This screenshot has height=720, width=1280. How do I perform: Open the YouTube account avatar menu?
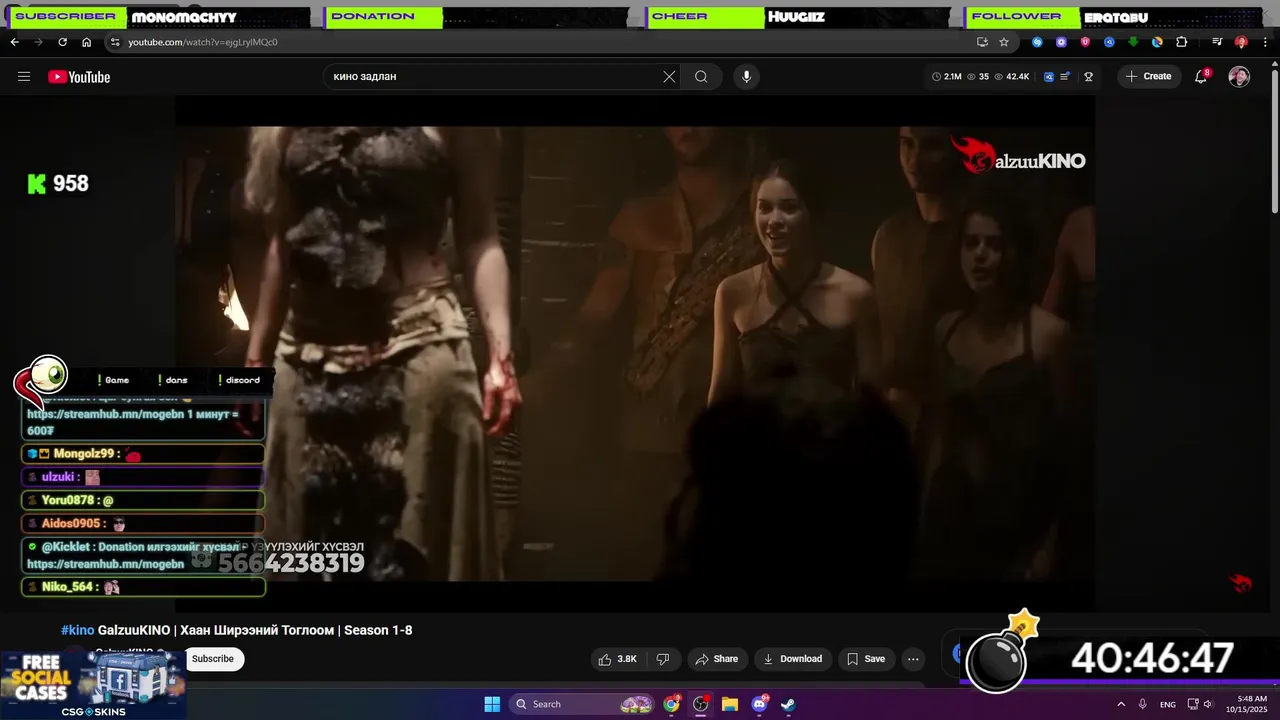coord(1239,77)
